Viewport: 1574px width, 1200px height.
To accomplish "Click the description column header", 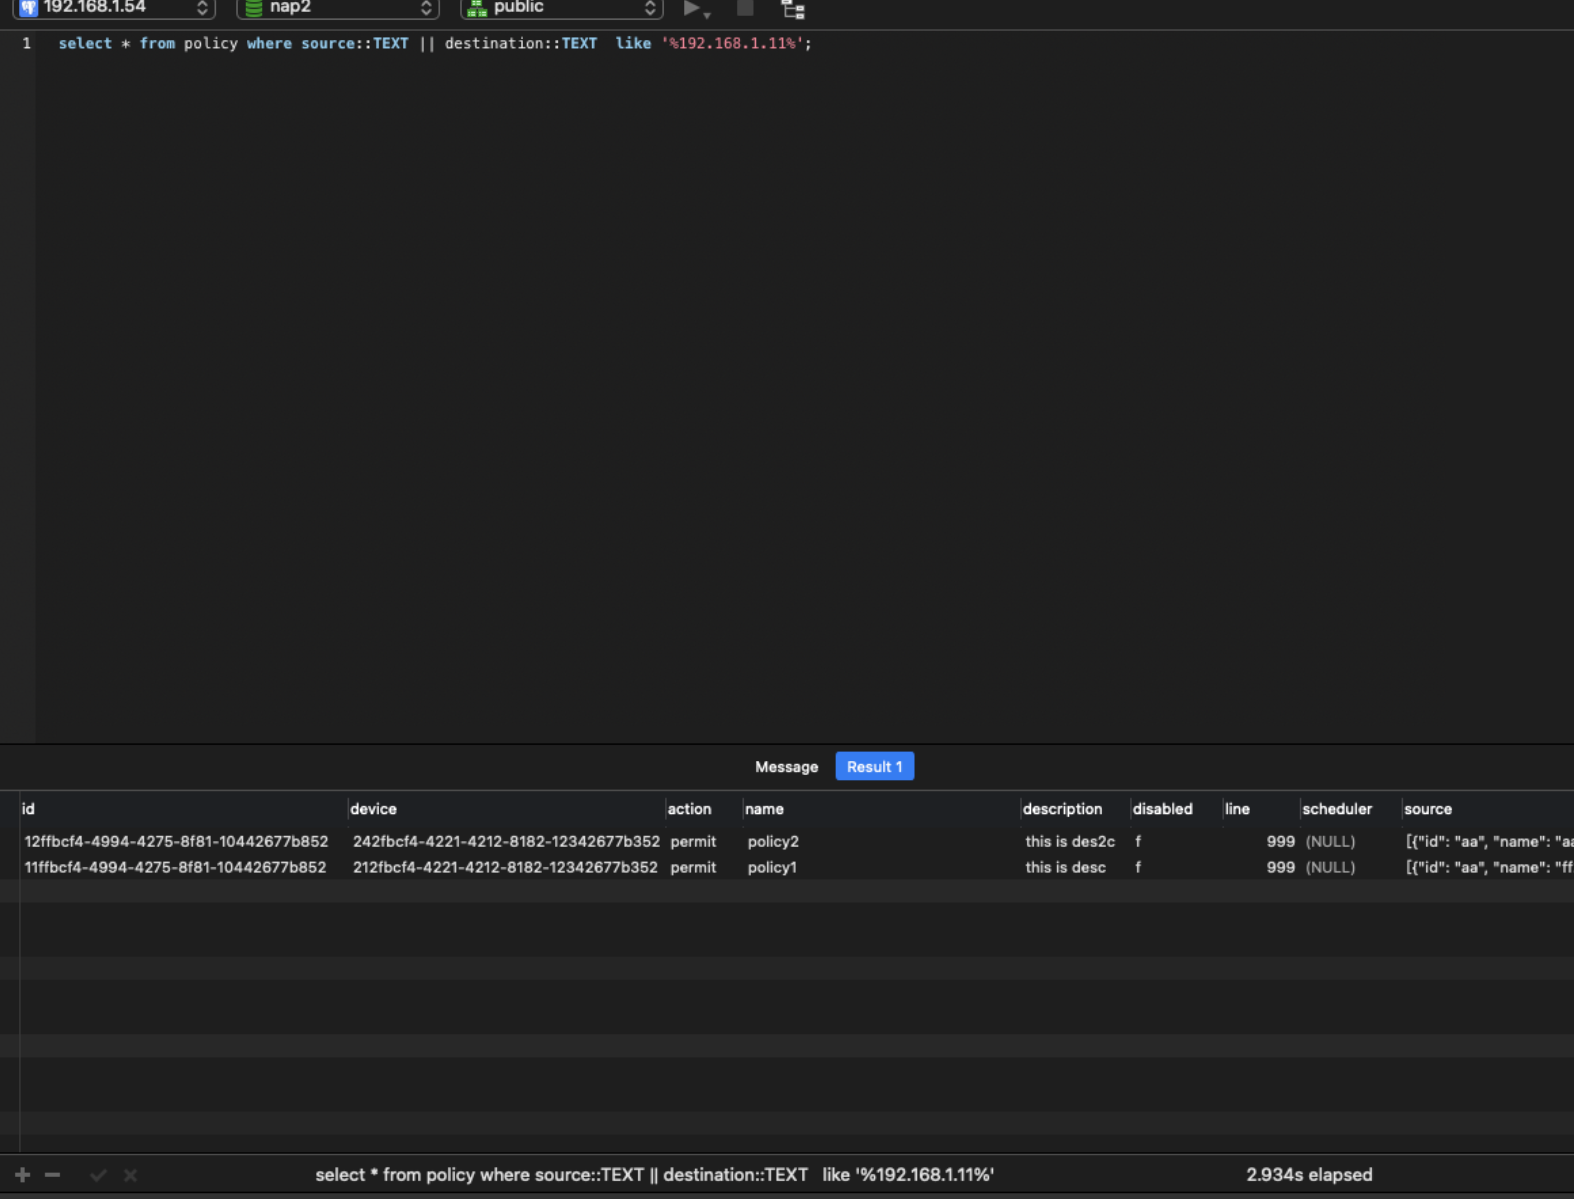I will coord(1075,809).
